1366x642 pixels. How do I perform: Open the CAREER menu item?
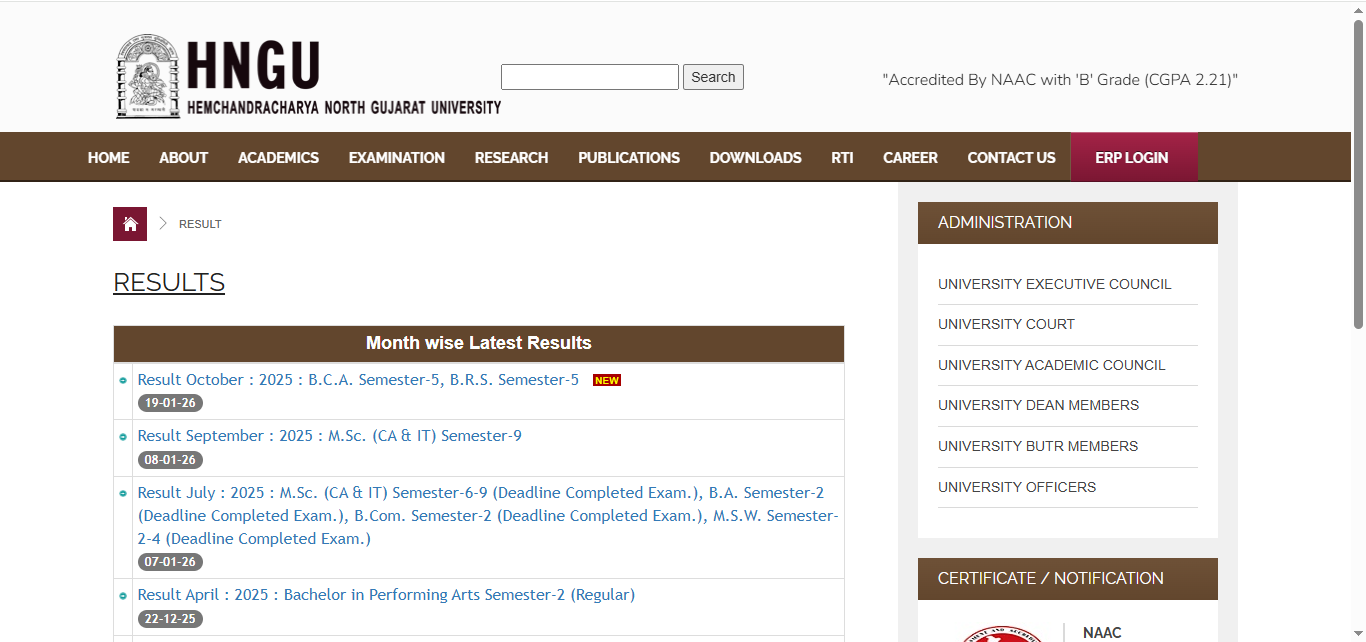pyautogui.click(x=910, y=158)
